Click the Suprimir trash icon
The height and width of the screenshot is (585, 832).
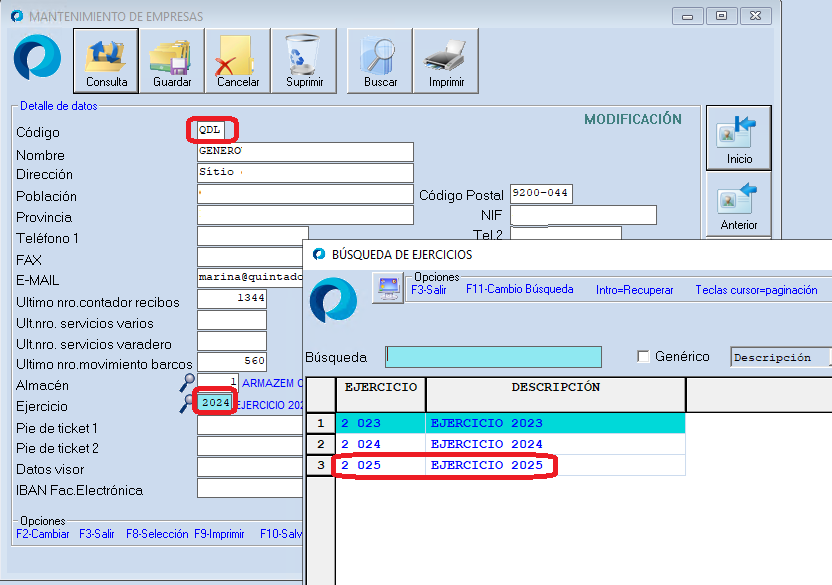click(x=304, y=60)
